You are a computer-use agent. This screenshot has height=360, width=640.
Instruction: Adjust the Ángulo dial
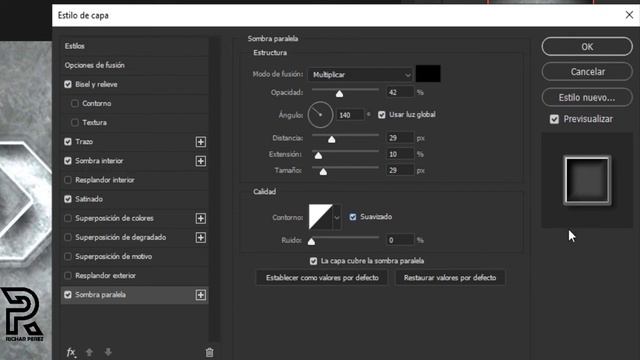[320, 115]
